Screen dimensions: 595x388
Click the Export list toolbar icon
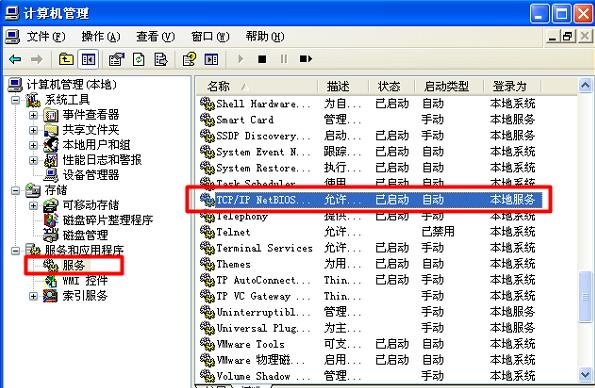[x=161, y=59]
